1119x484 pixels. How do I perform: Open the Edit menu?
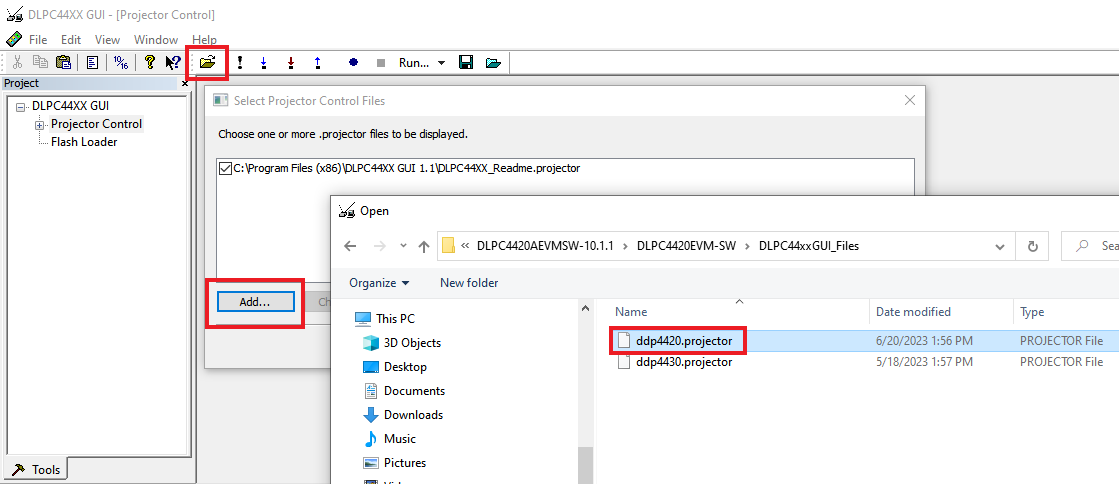(71, 40)
